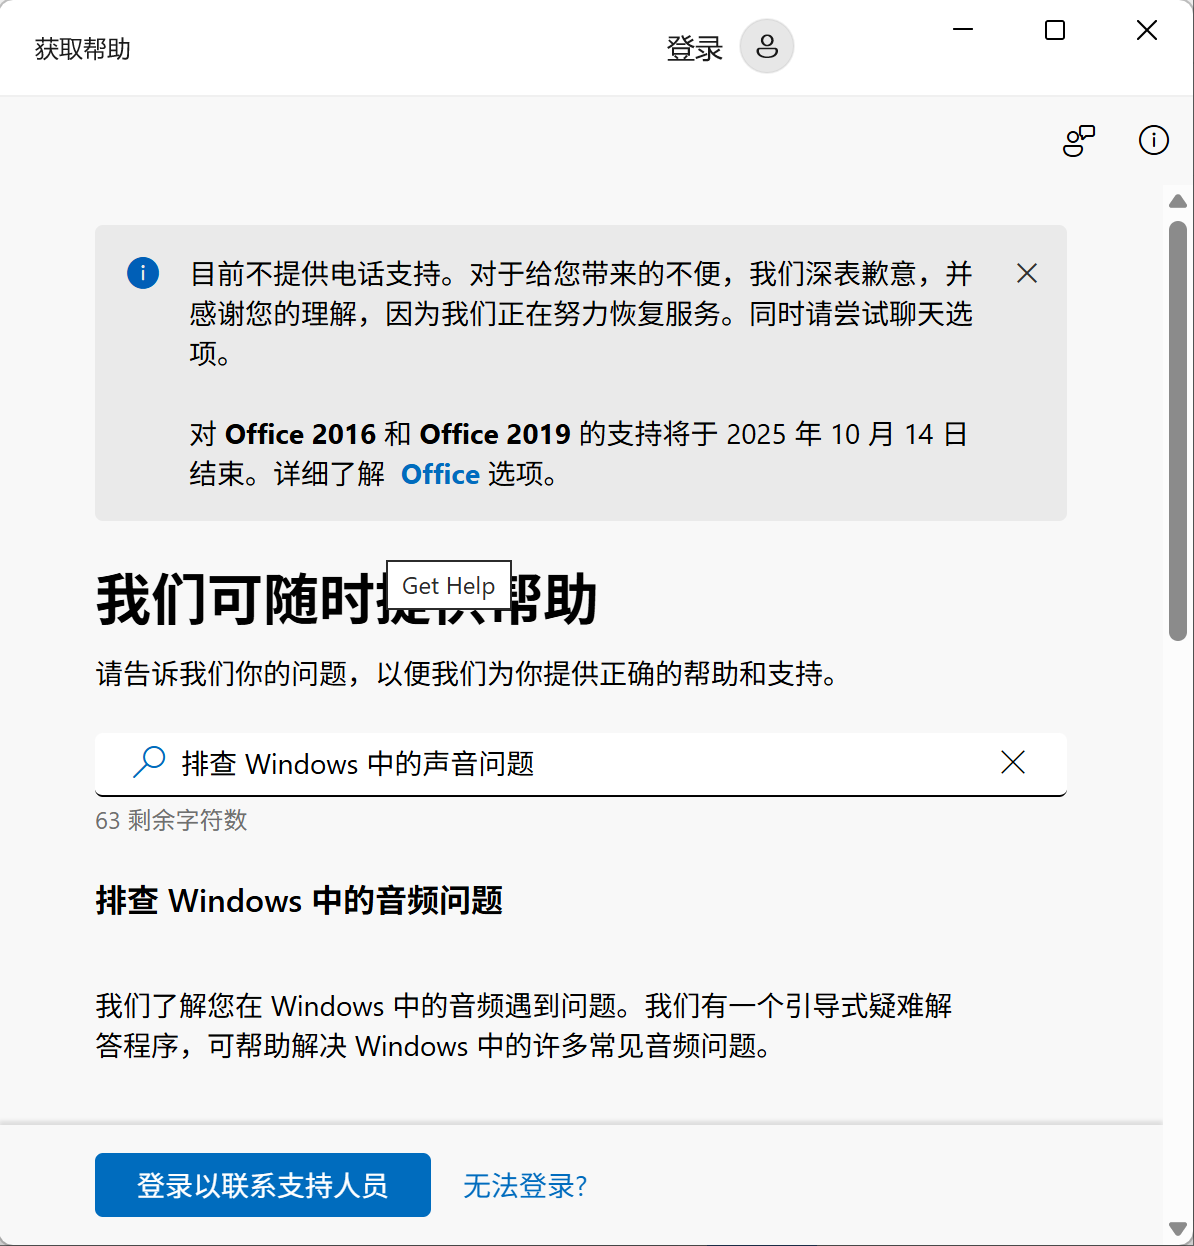Maximize the Get Help window
This screenshot has width=1194, height=1246.
[x=1054, y=31]
